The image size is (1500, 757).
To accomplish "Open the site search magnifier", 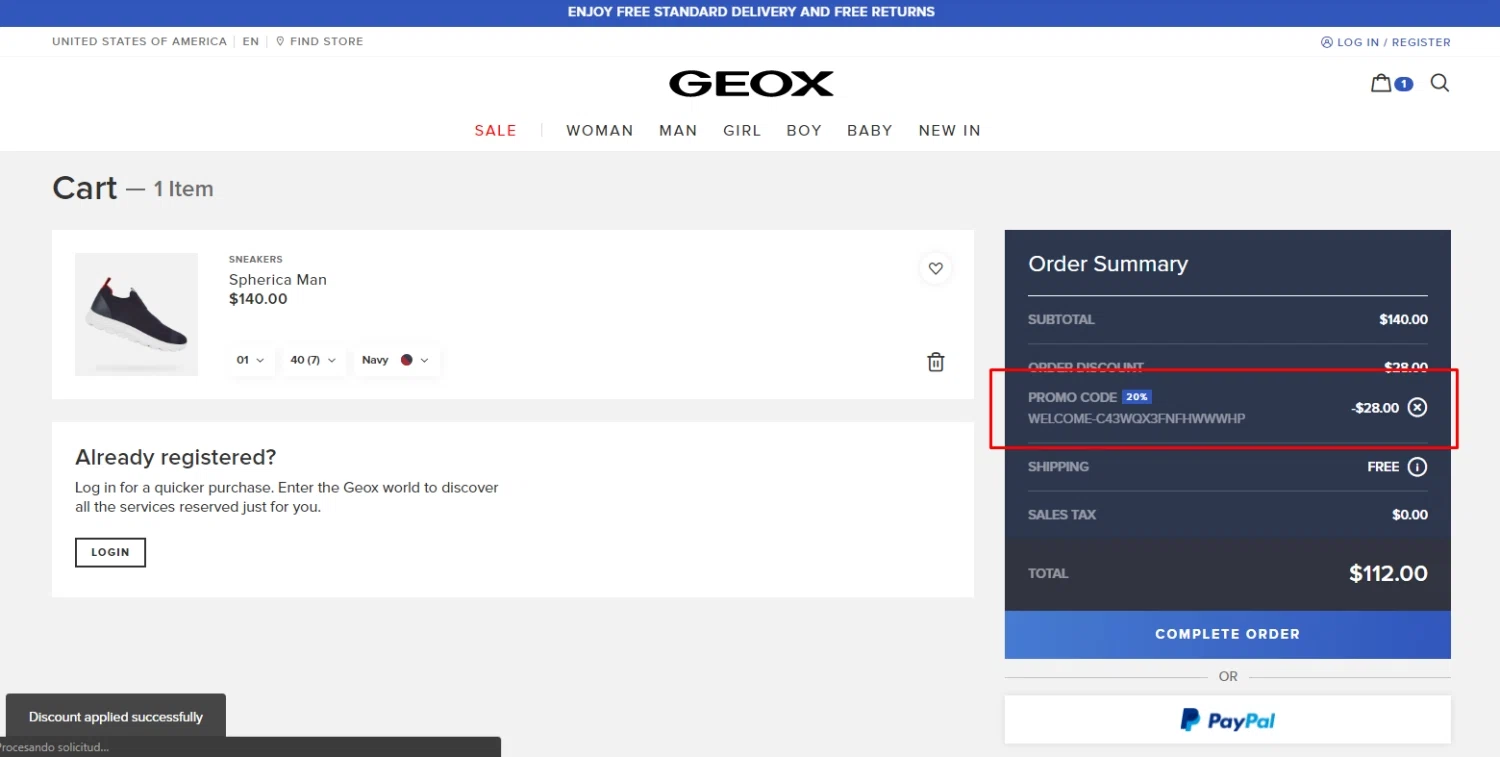I will (1440, 83).
